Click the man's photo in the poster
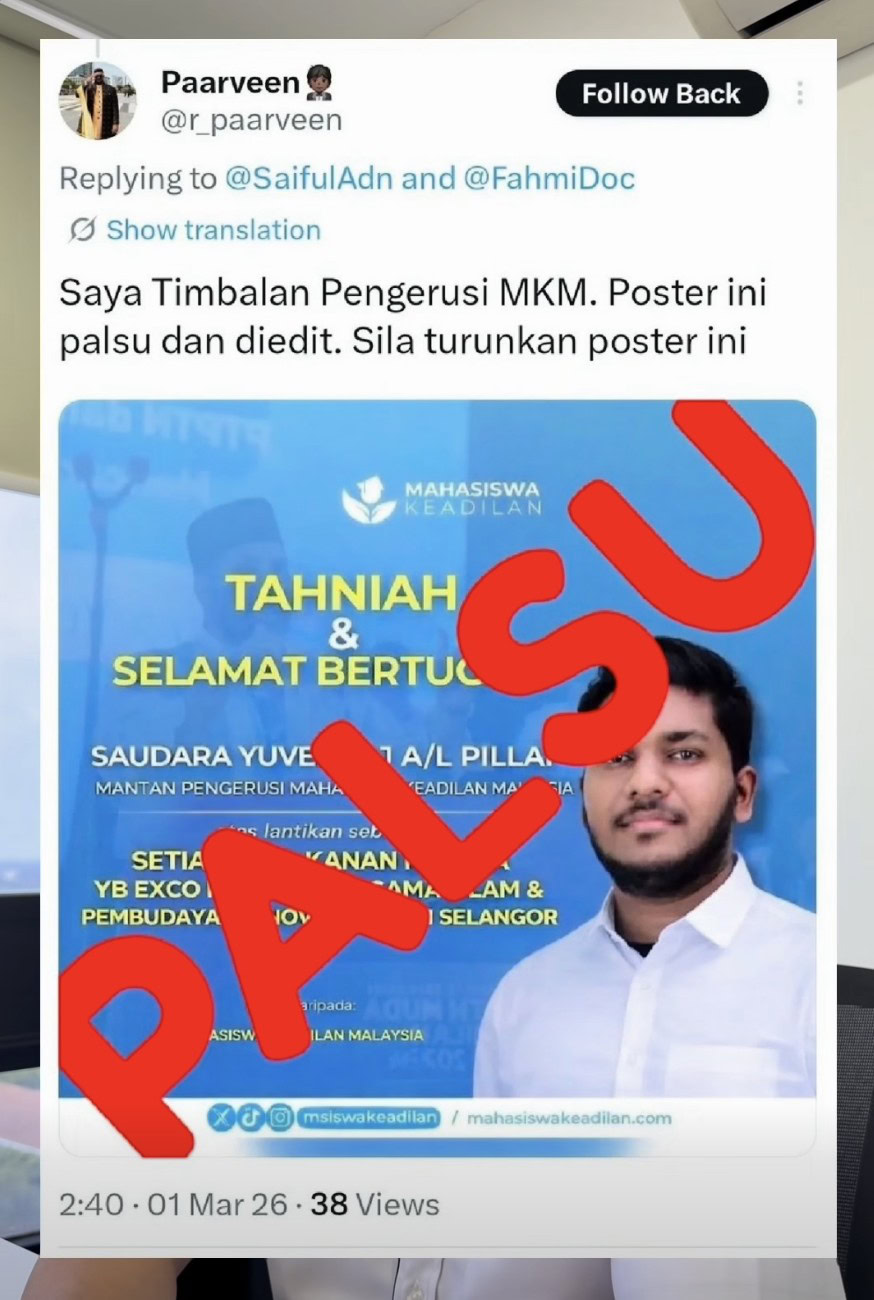 click(x=650, y=870)
